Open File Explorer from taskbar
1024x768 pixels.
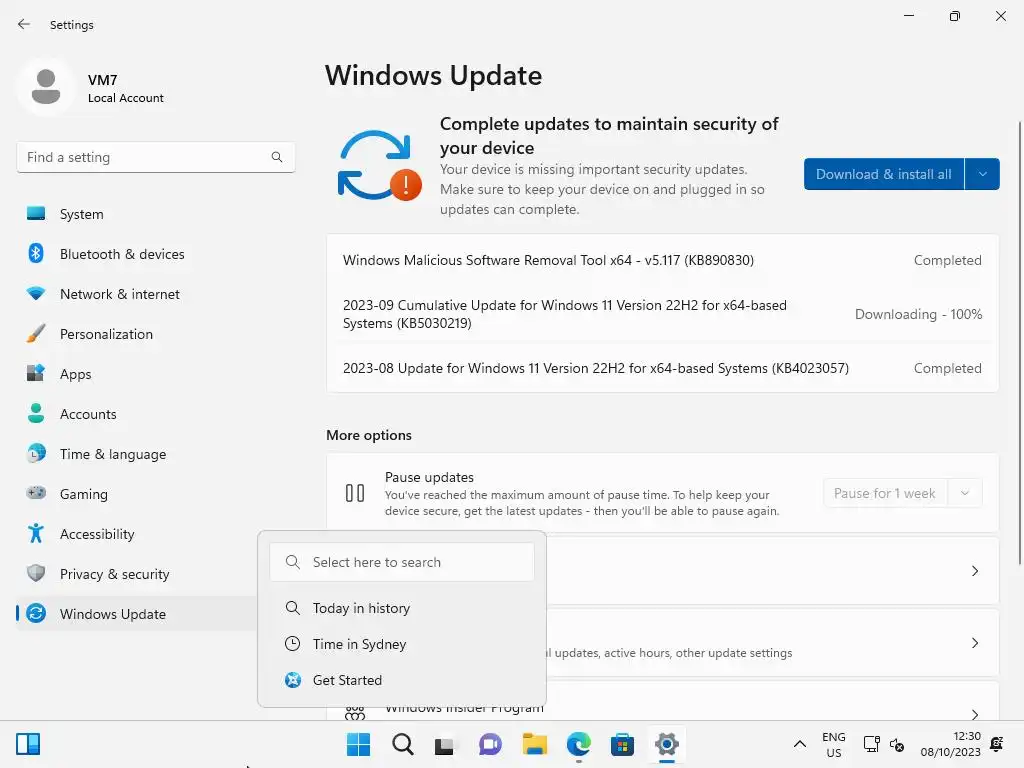click(x=534, y=744)
